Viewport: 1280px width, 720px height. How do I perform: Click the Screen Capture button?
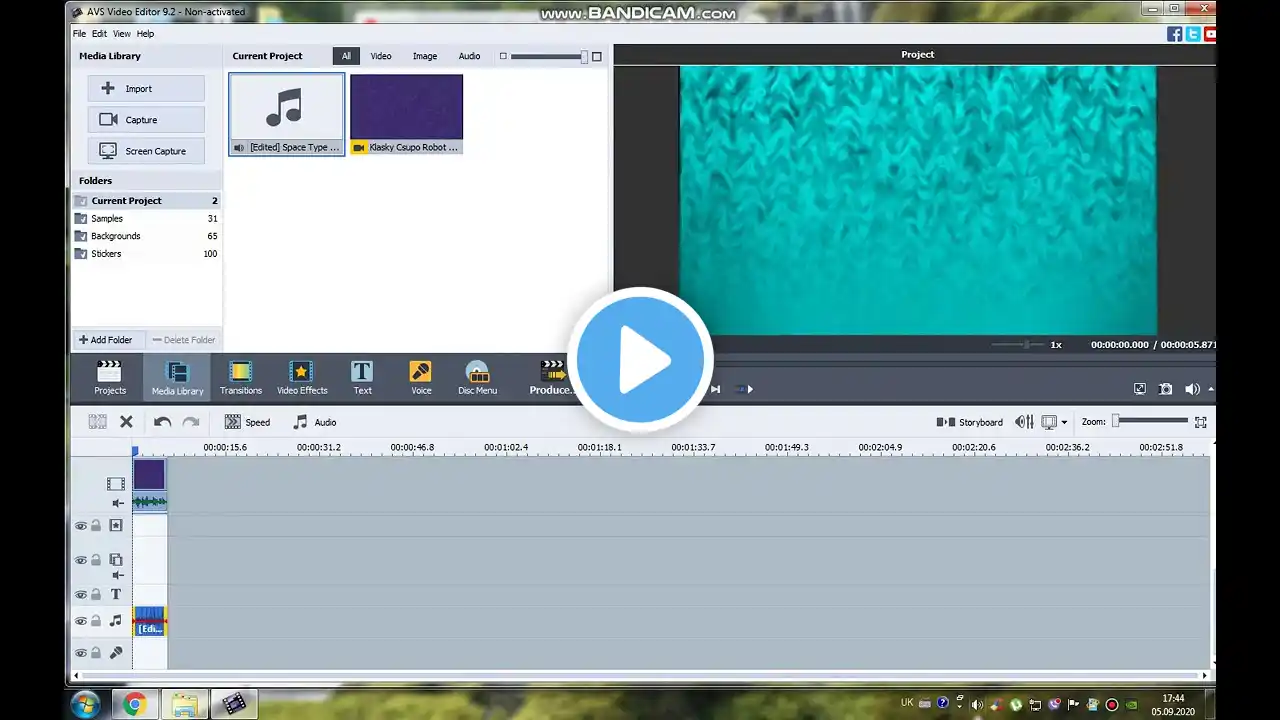point(146,151)
